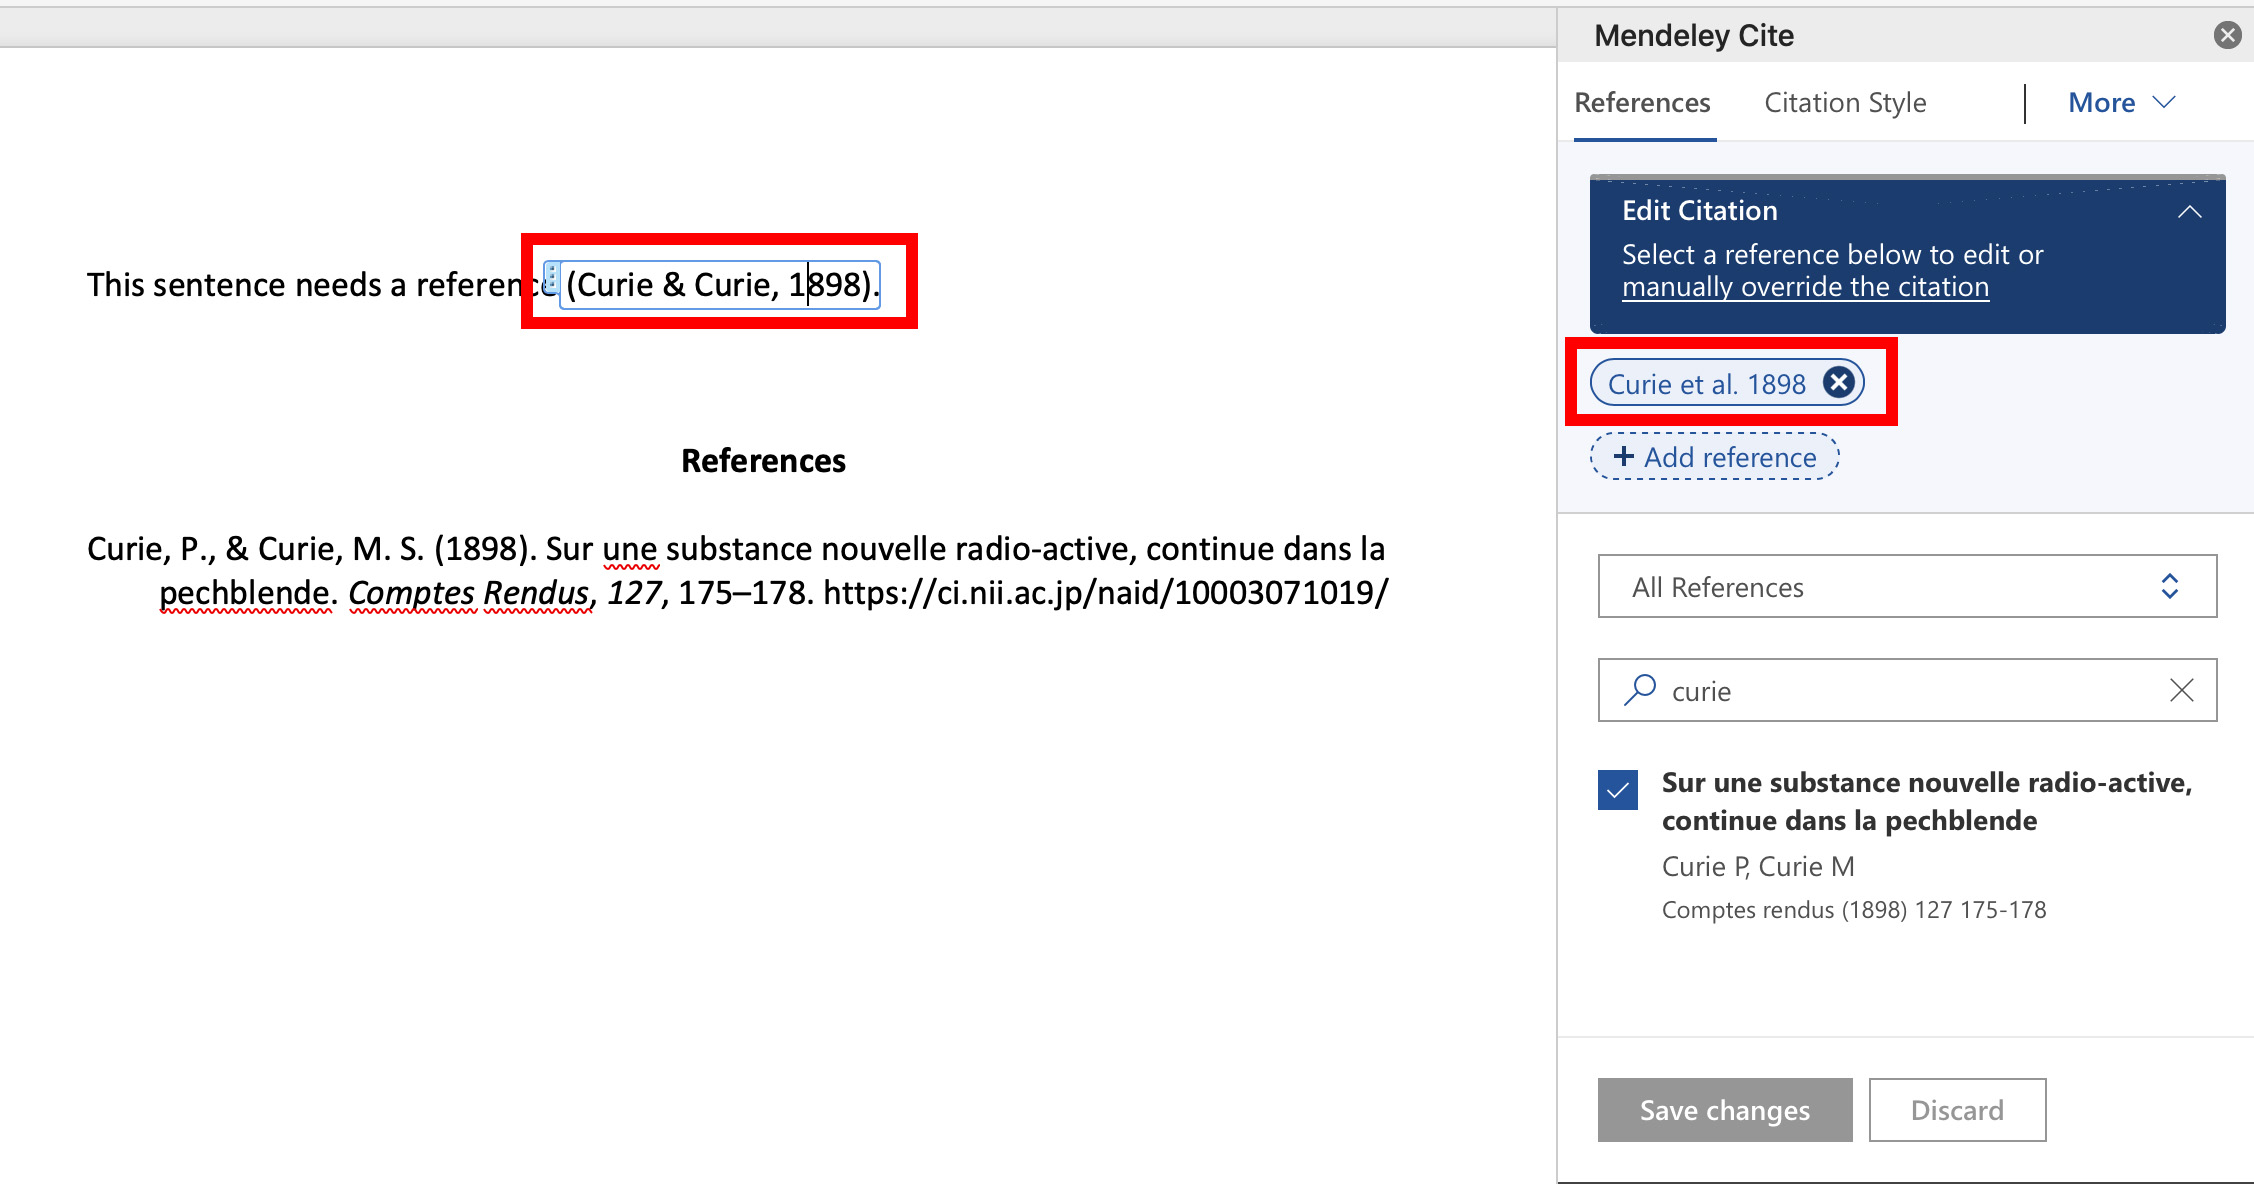2254x1184 pixels.
Task: Open the More menu
Action: click(x=2119, y=102)
